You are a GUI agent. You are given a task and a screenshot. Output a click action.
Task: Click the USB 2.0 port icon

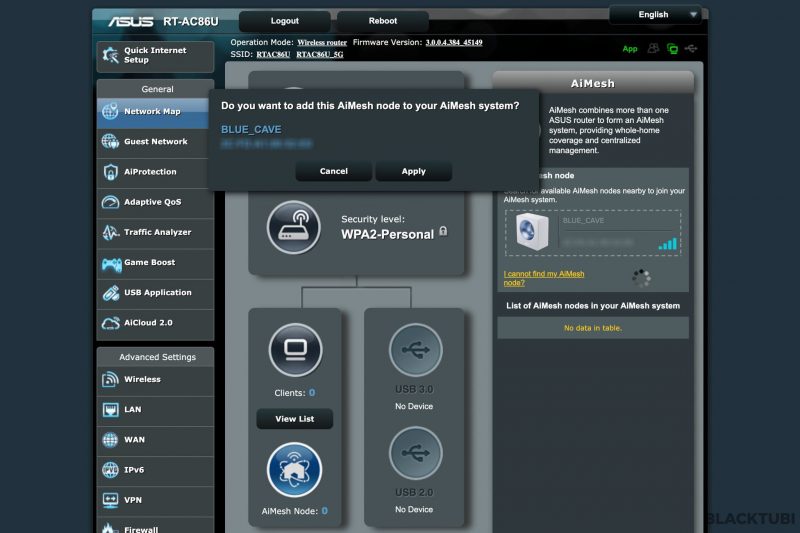coord(415,453)
